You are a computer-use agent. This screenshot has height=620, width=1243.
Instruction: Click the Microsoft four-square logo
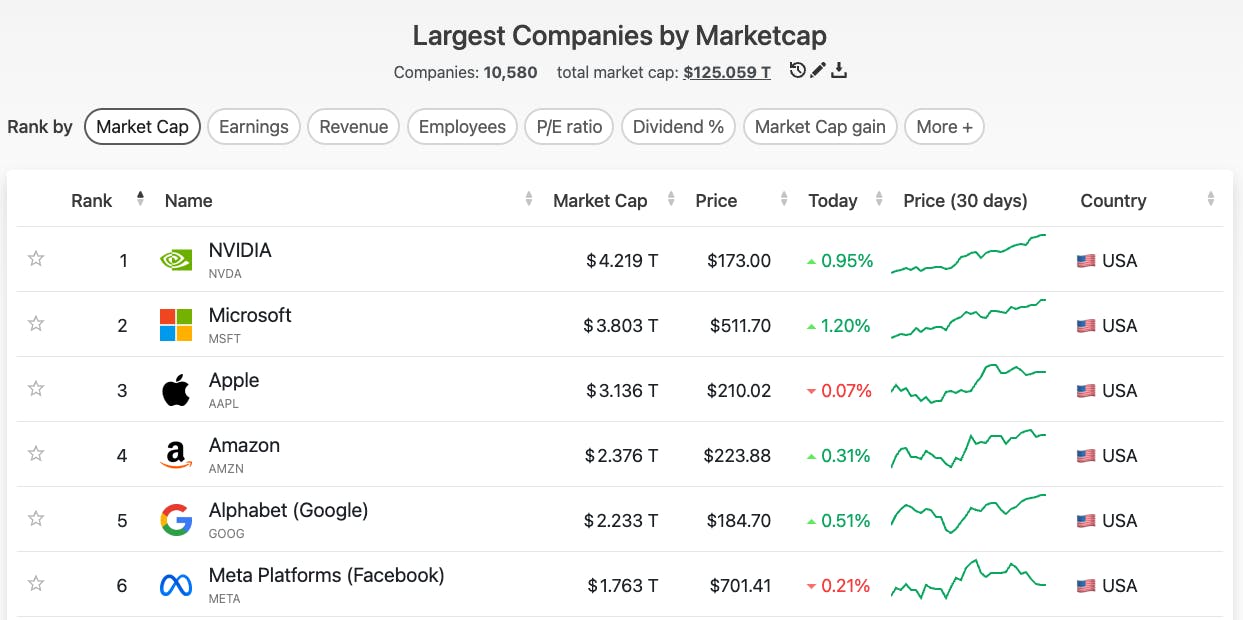pos(175,324)
